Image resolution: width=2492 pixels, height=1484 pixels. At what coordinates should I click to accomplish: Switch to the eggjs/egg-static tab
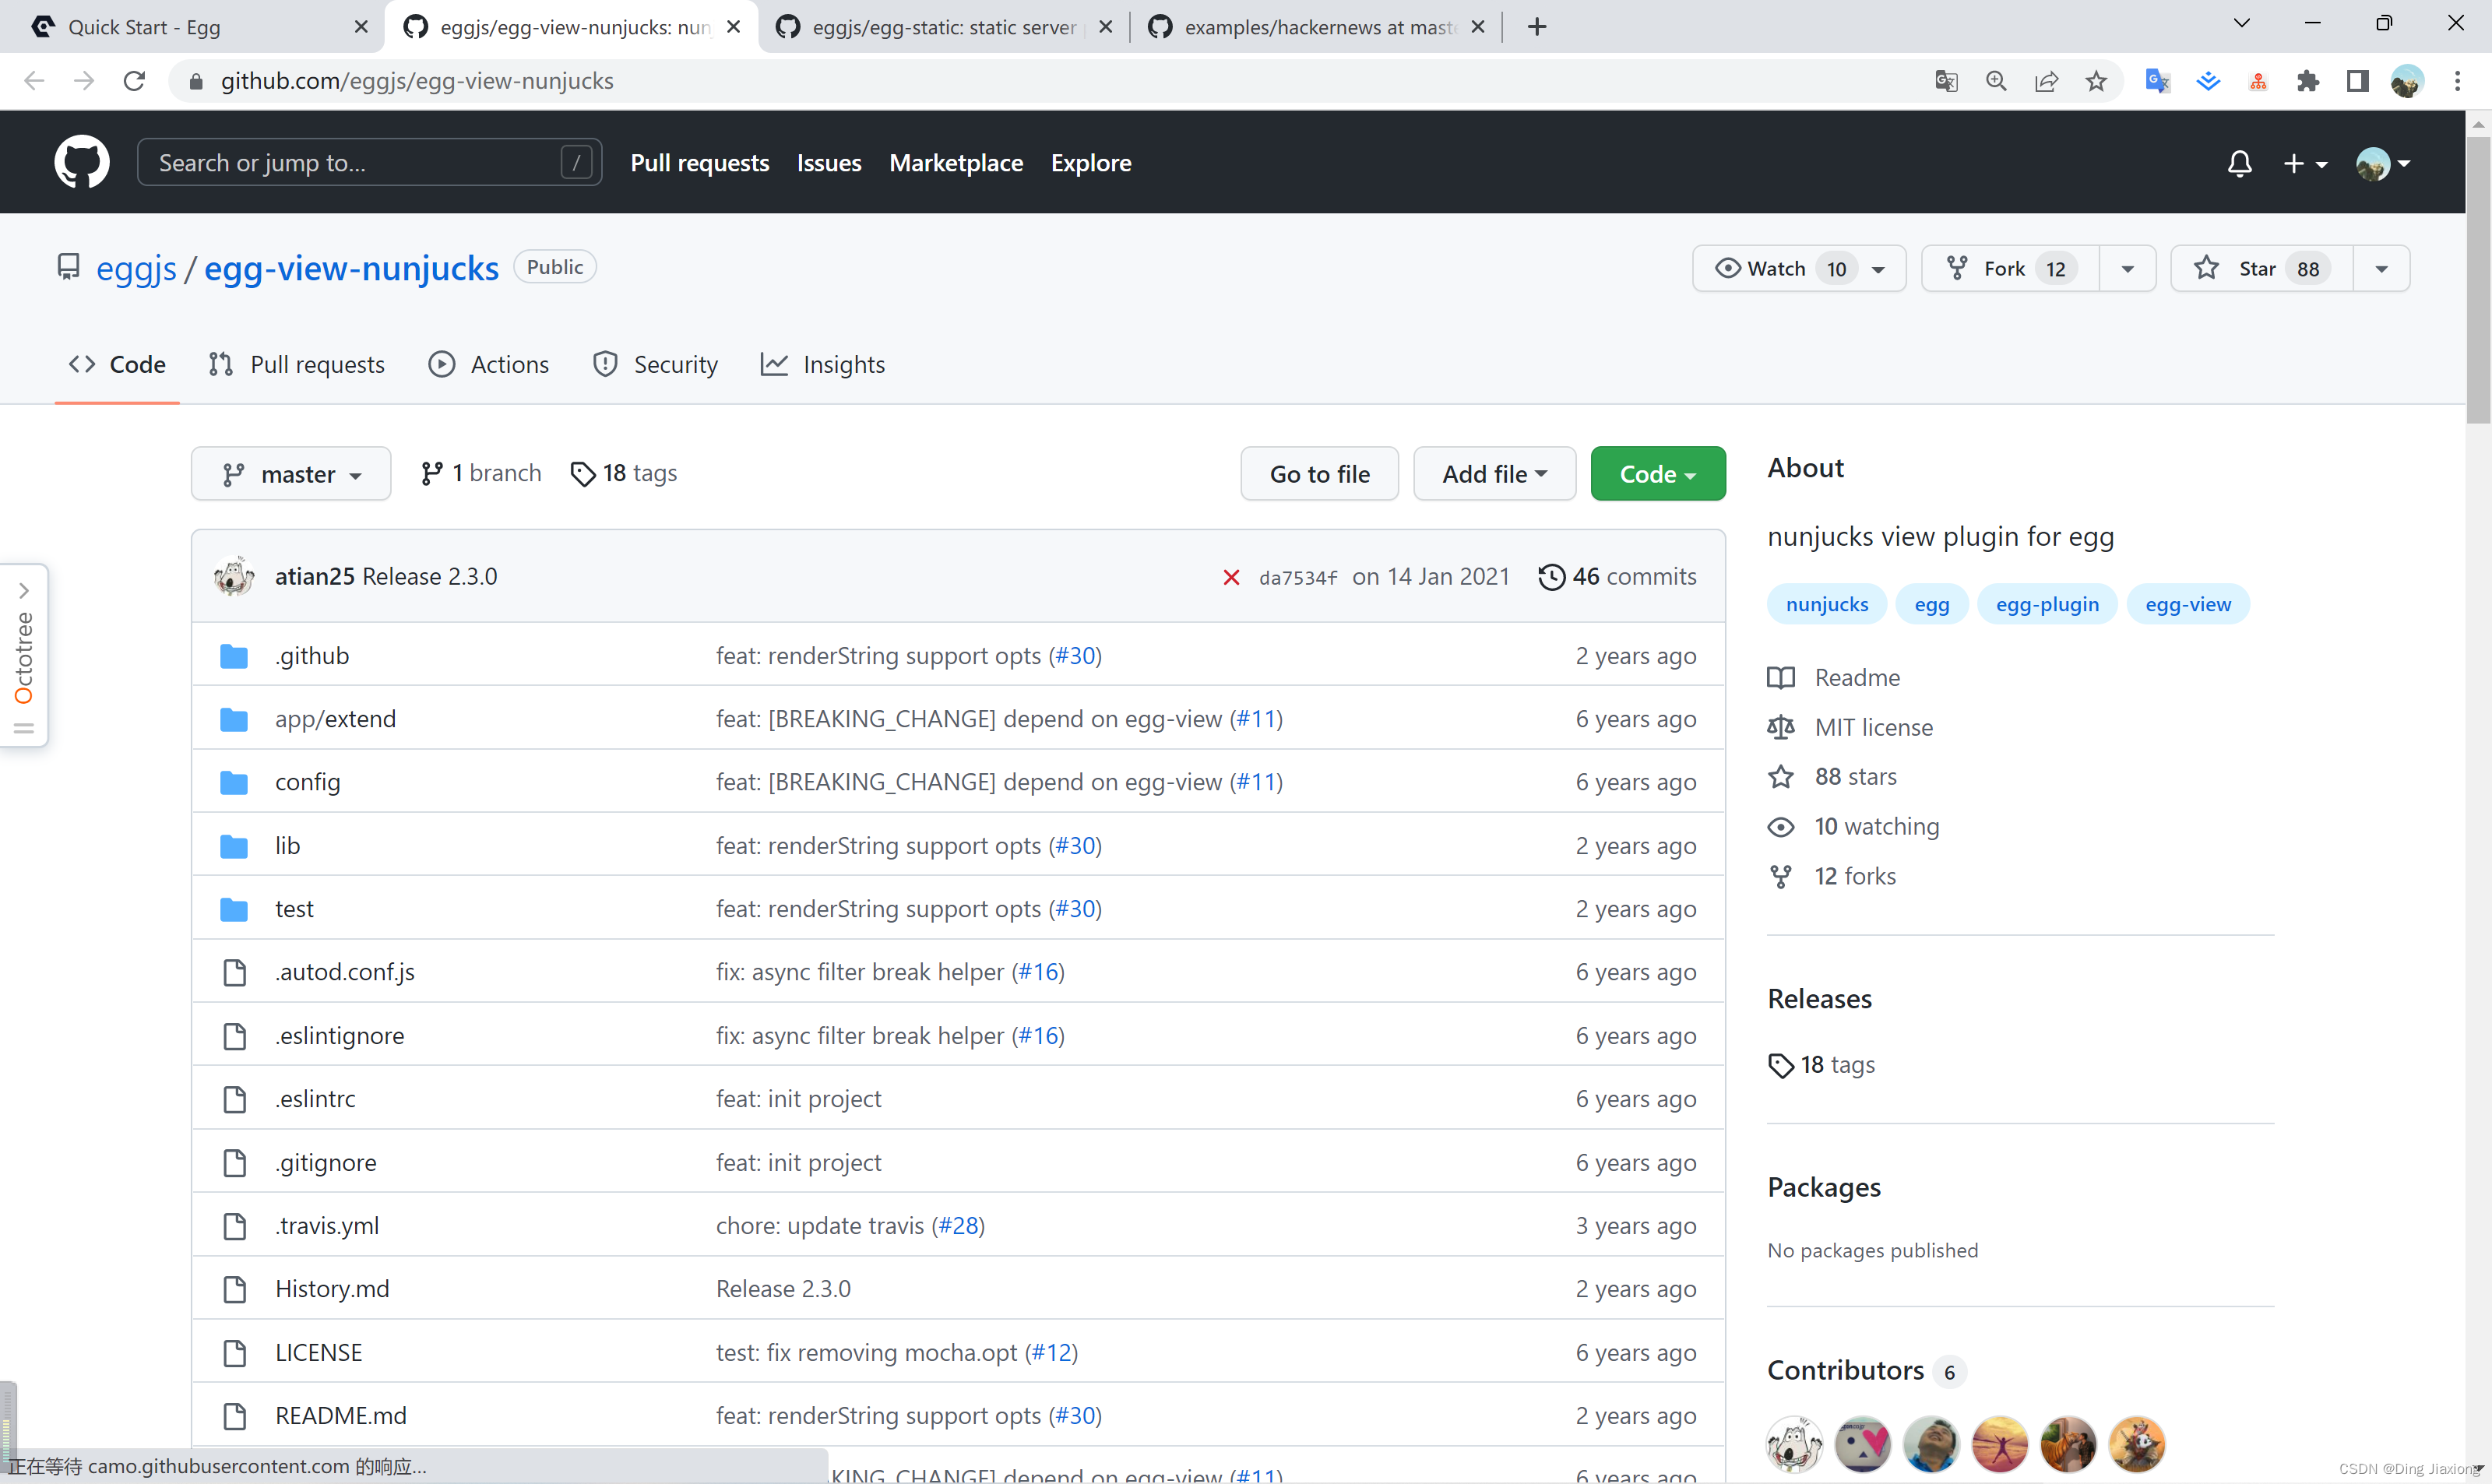tap(944, 27)
